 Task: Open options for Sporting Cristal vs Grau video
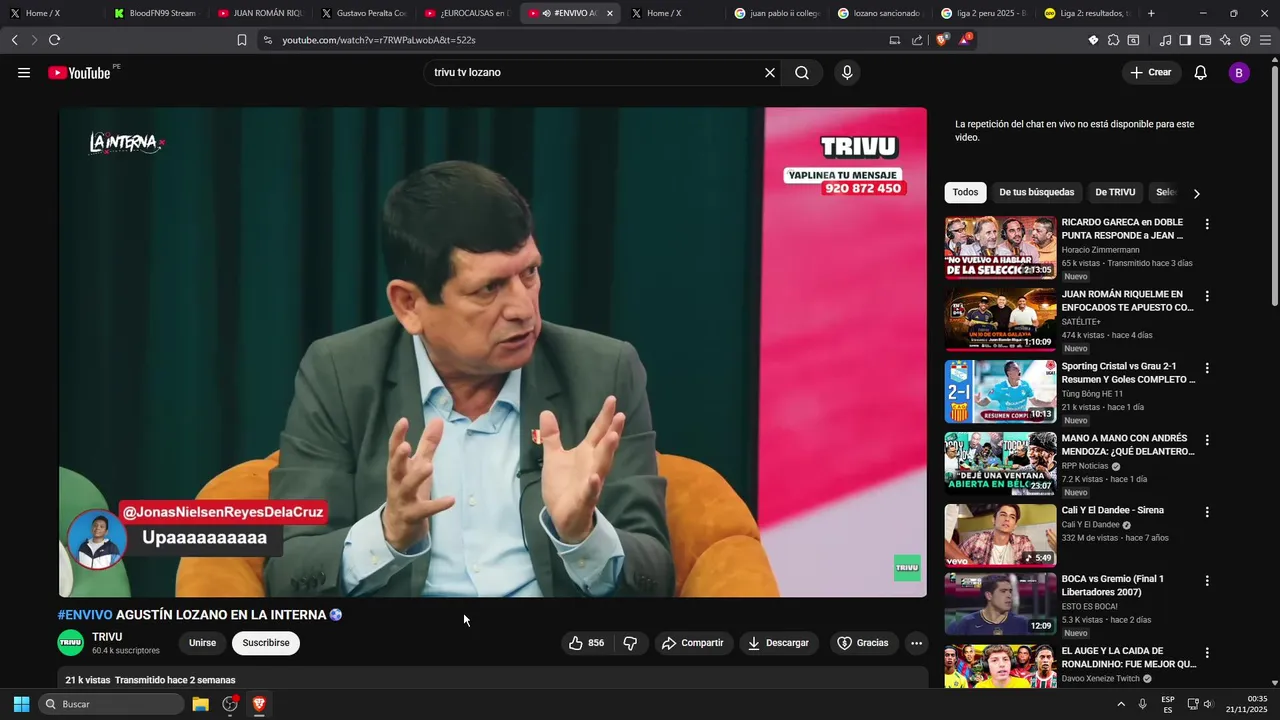click(1207, 368)
